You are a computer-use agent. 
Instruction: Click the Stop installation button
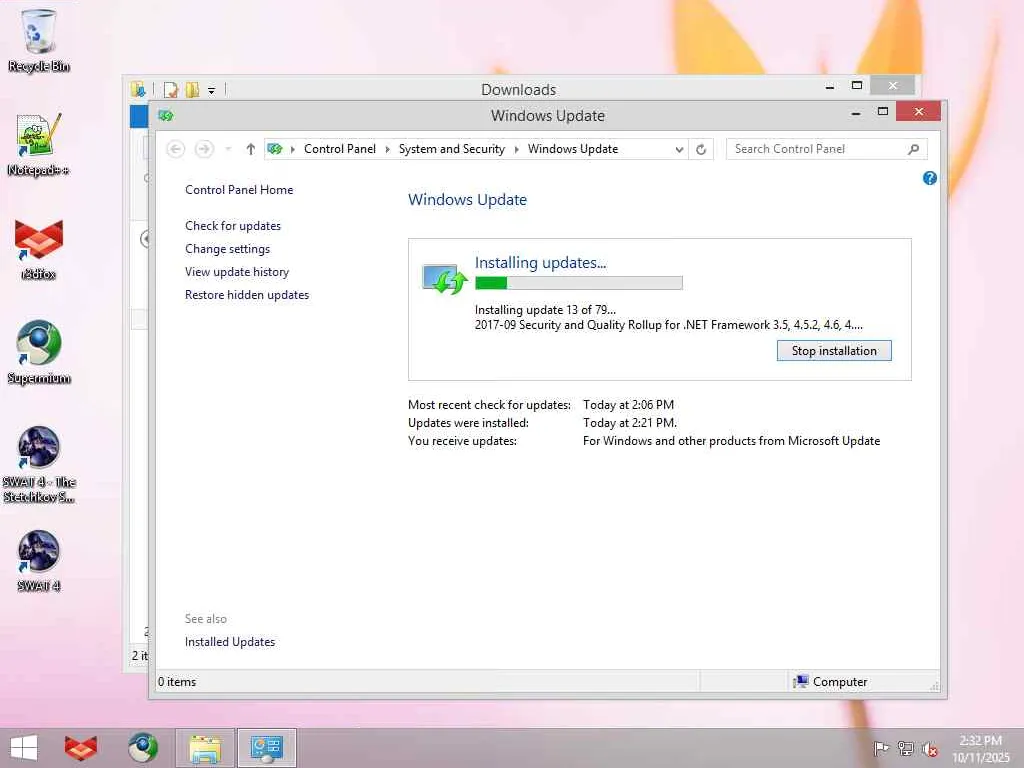click(x=834, y=351)
